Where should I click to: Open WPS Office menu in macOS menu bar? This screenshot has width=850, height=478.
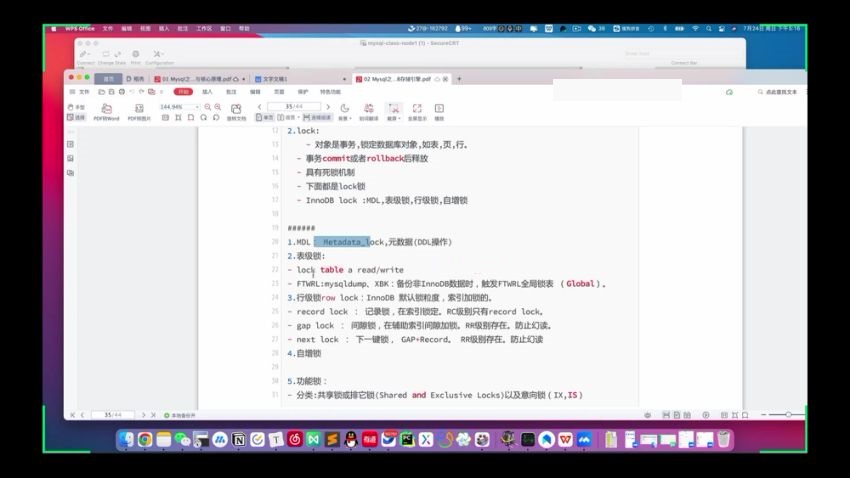pos(80,29)
